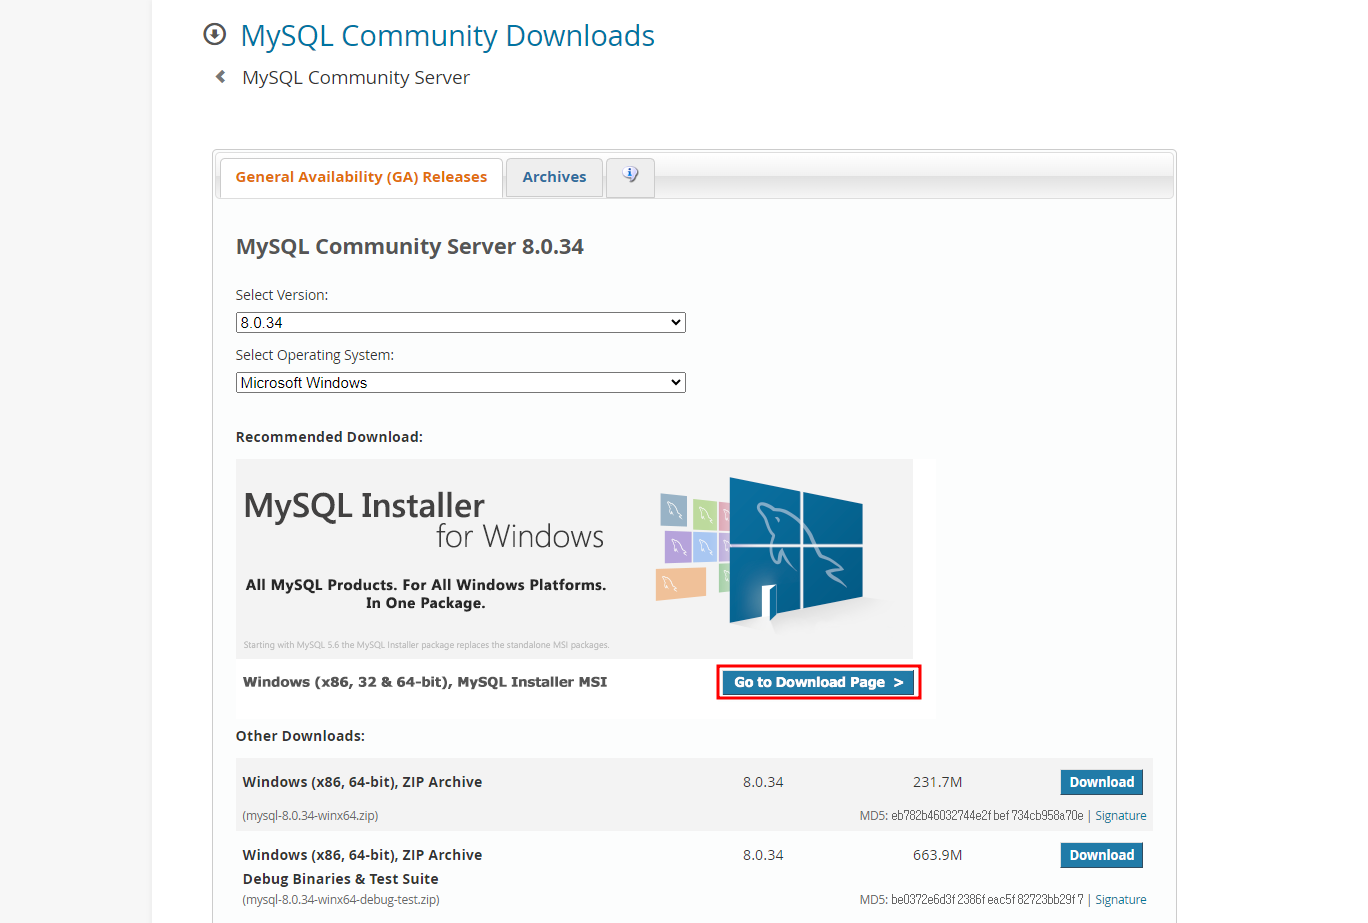
Task: Click the Other Downloads: label
Action: [x=300, y=736]
